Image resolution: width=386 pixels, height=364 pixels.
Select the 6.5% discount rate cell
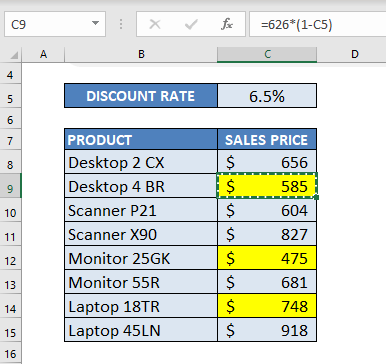point(267,96)
